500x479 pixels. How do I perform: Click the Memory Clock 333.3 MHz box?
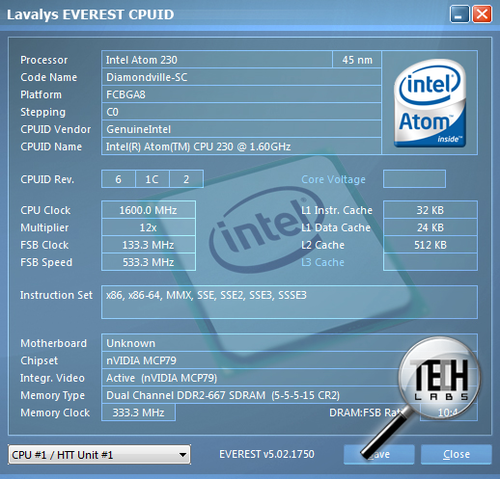138,413
